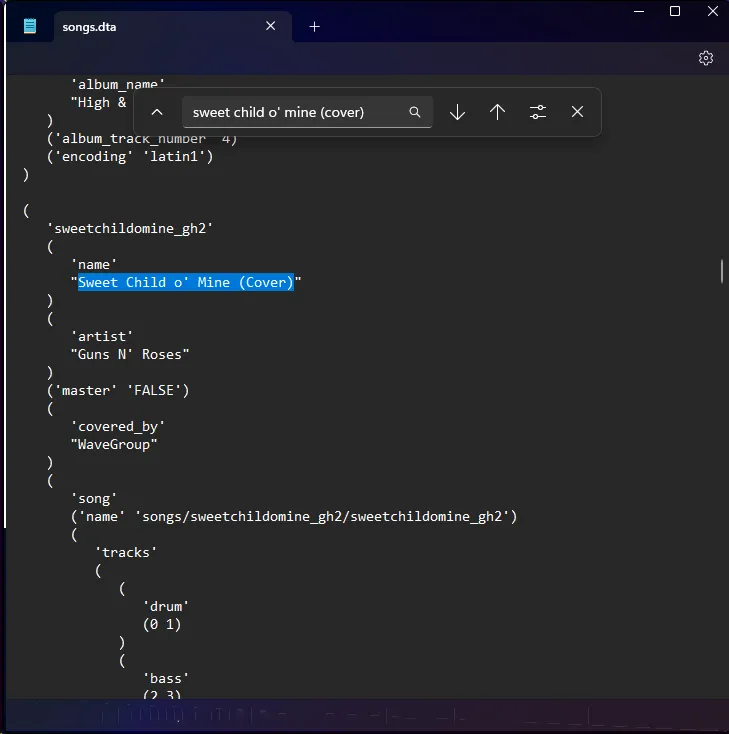Place cursor on "Guns N' Roses" line
Image resolution: width=729 pixels, height=734 pixels.
coord(130,354)
